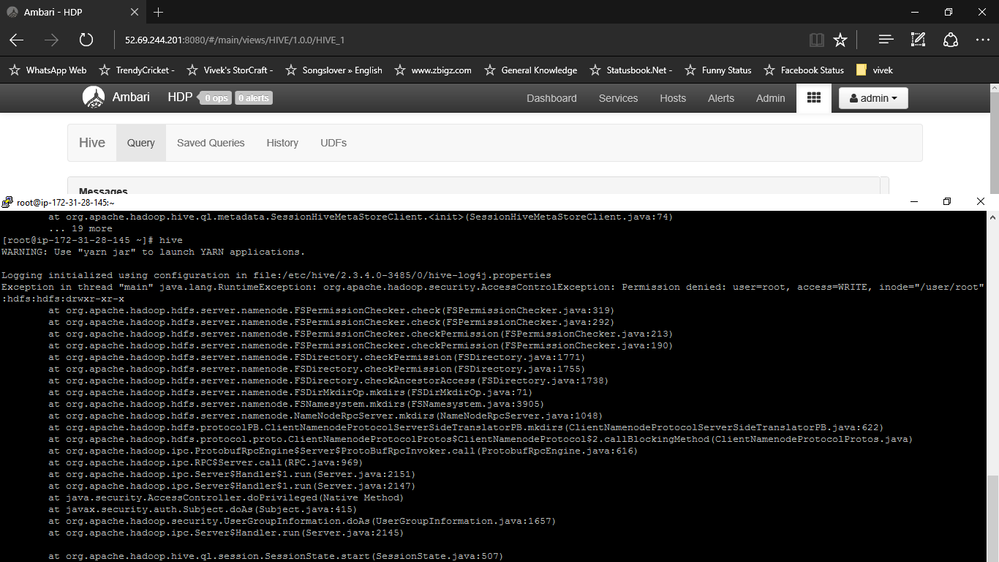Click terminal scrollbar up arrow
999x562 pixels.
click(993, 217)
